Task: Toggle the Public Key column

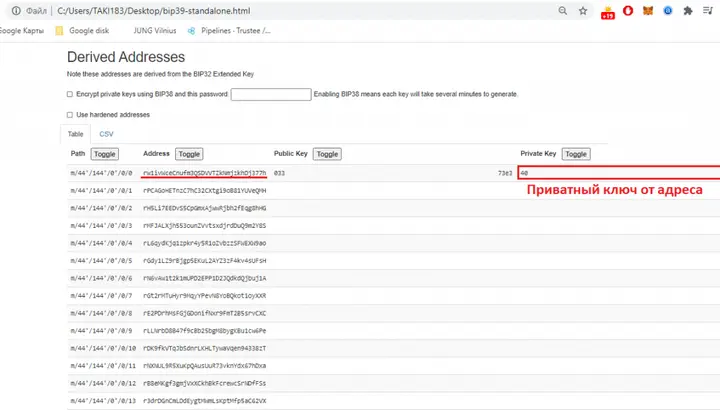Action: tap(327, 154)
